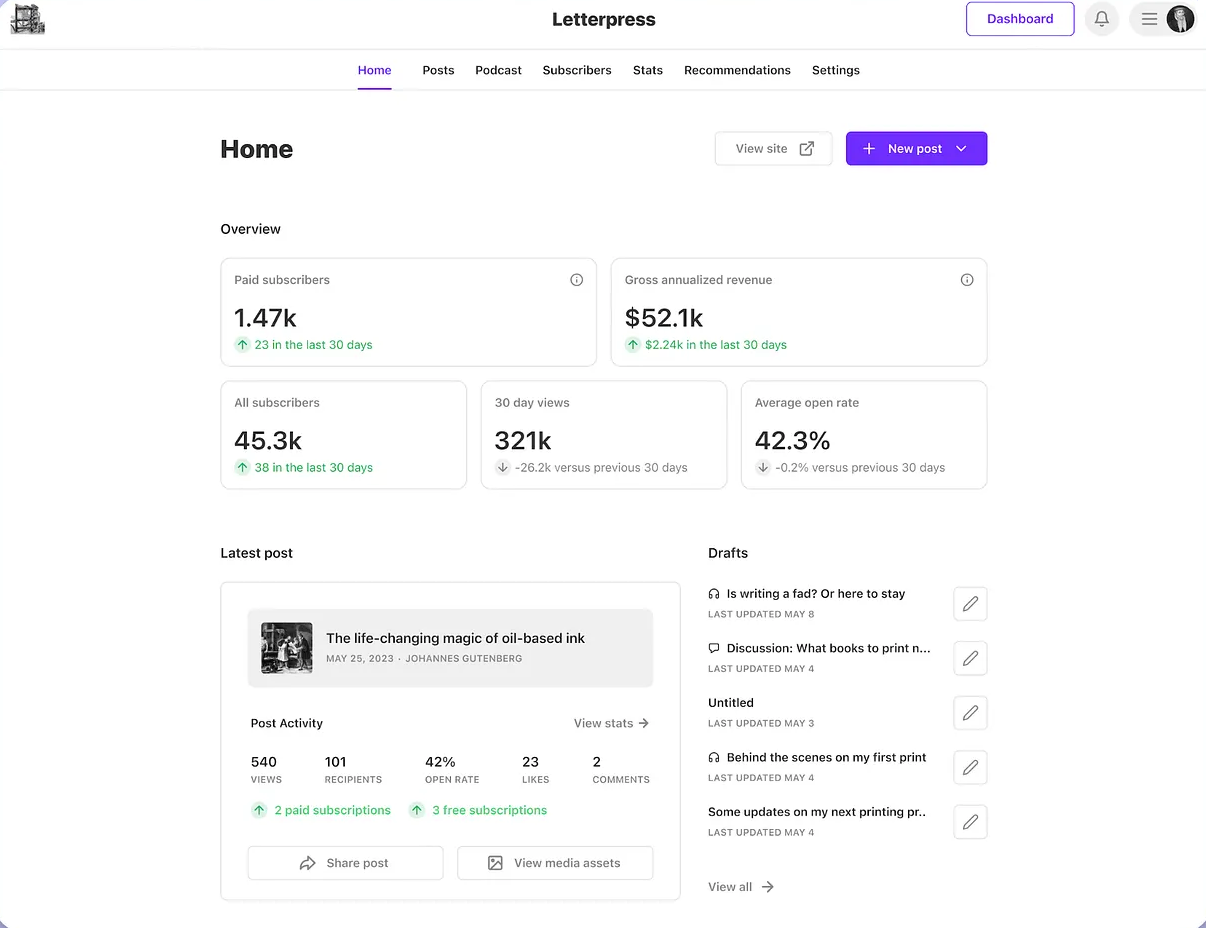Click the down arrow icon beside -26.2k views
This screenshot has width=1206, height=928.
pos(503,468)
